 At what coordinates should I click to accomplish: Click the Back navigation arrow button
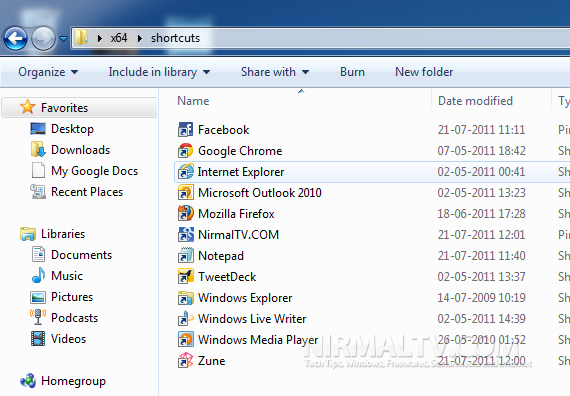point(15,38)
